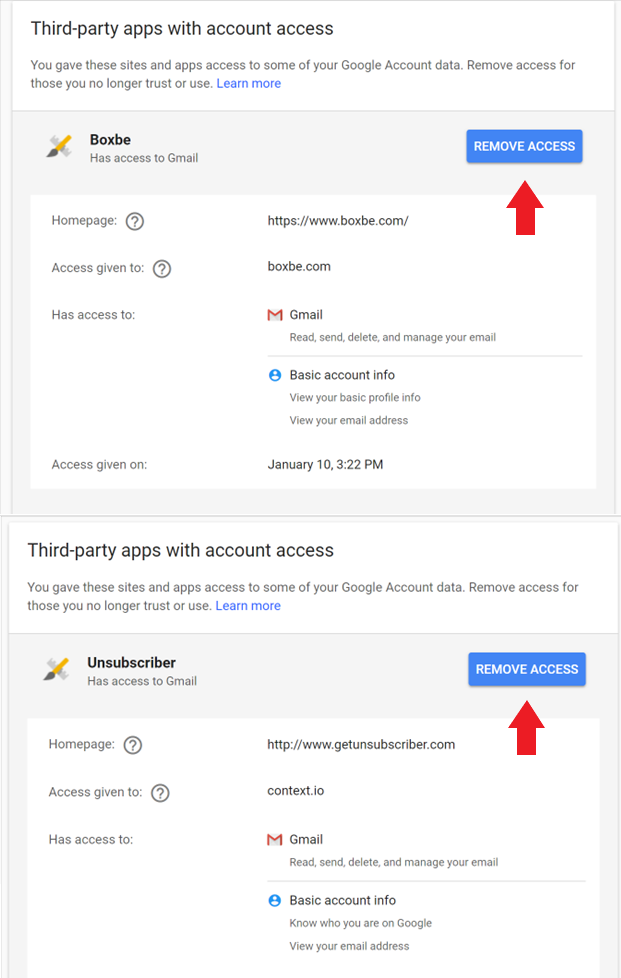
Task: Click Homepage help icon under Unsubscriber
Action: 133,745
